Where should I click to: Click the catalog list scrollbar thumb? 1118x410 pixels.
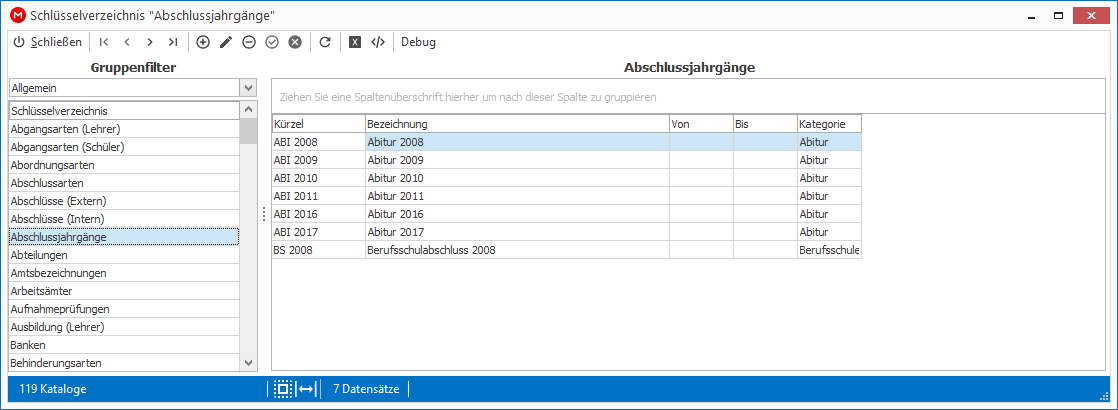coord(248,131)
